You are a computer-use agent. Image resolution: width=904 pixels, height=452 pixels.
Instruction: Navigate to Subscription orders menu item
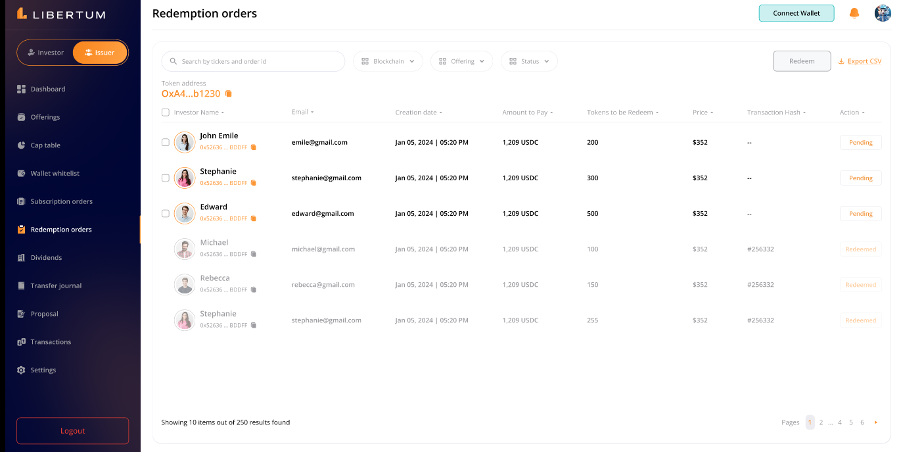(61, 201)
